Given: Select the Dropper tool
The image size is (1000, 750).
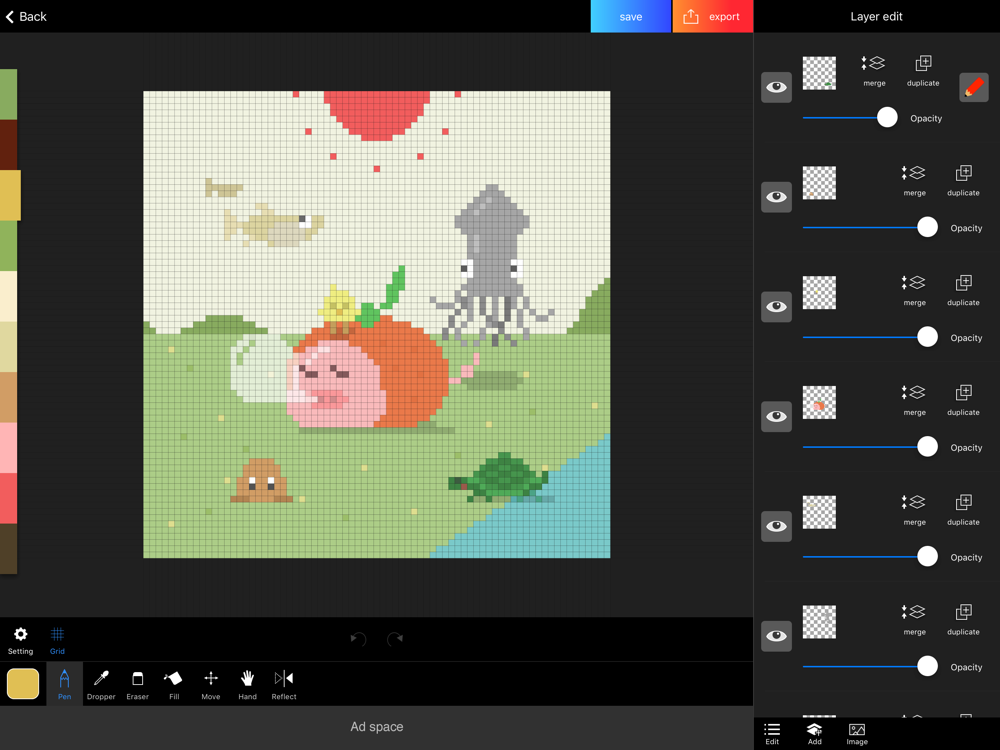Looking at the screenshot, I should click(x=101, y=683).
